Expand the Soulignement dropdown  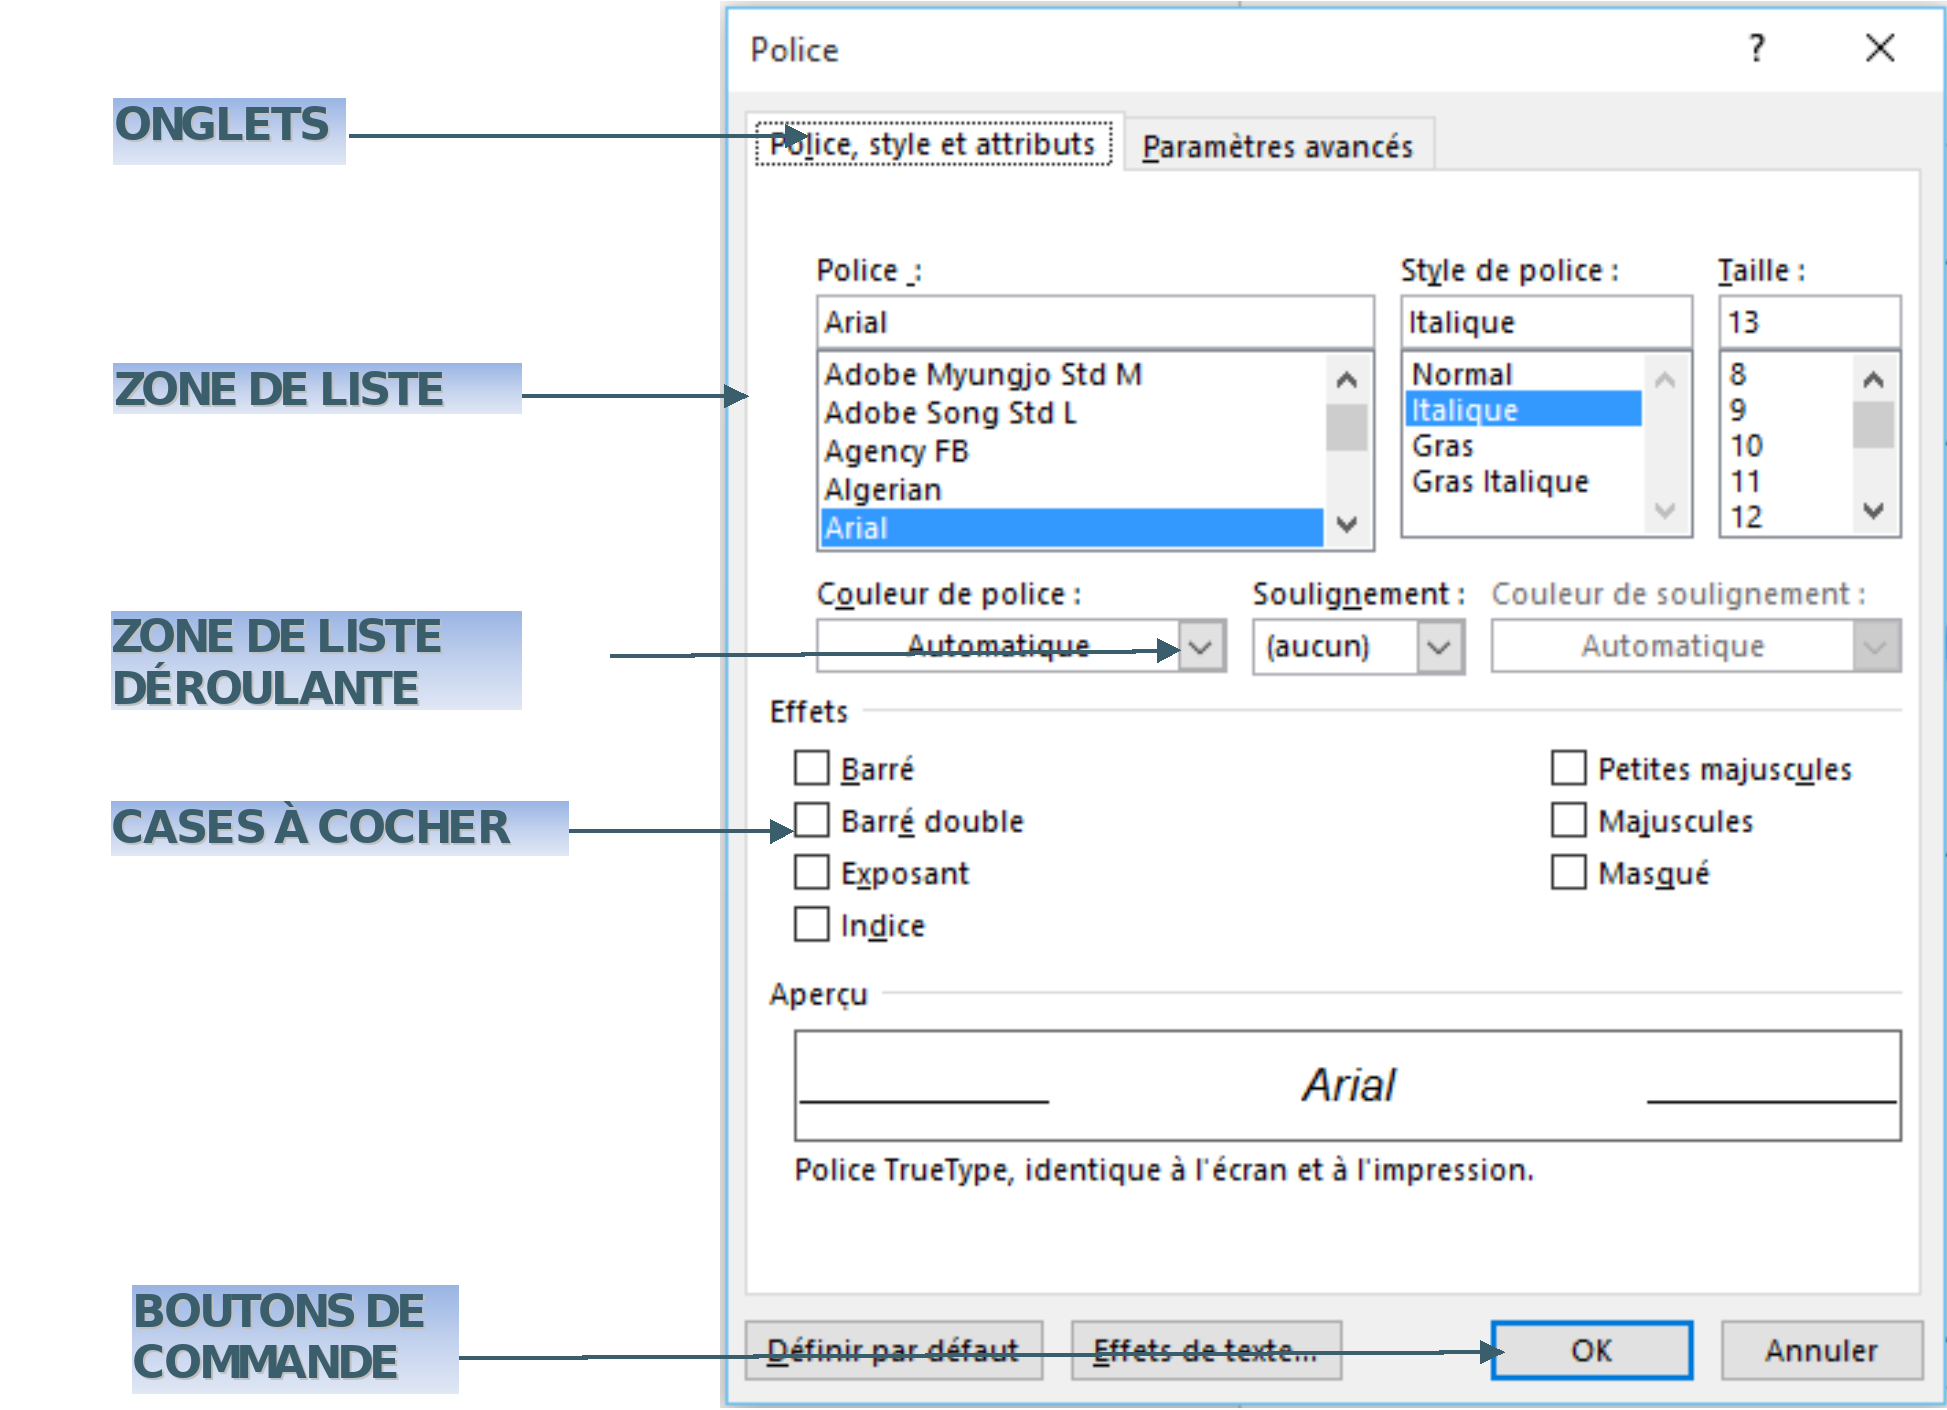click(1440, 646)
